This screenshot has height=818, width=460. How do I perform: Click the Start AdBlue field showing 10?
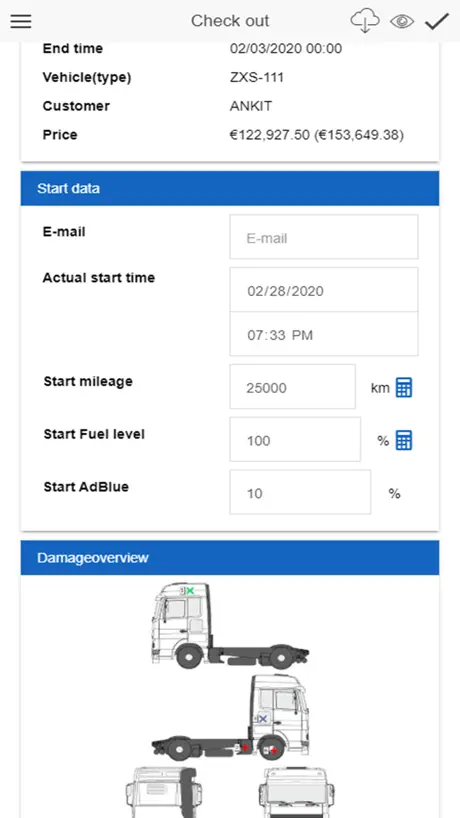[300, 492]
